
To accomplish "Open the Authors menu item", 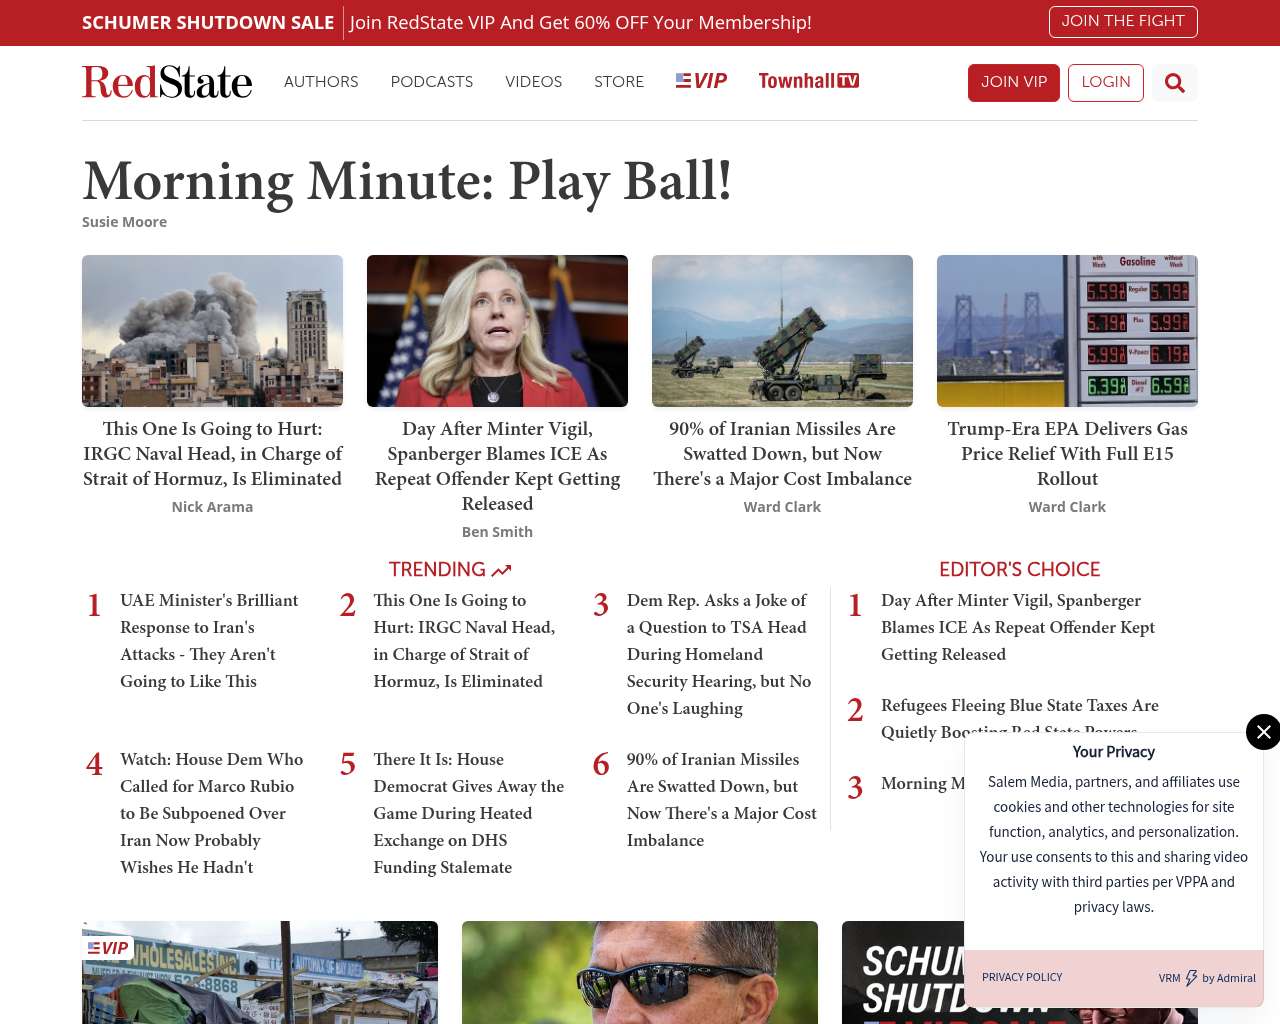I will pos(321,82).
